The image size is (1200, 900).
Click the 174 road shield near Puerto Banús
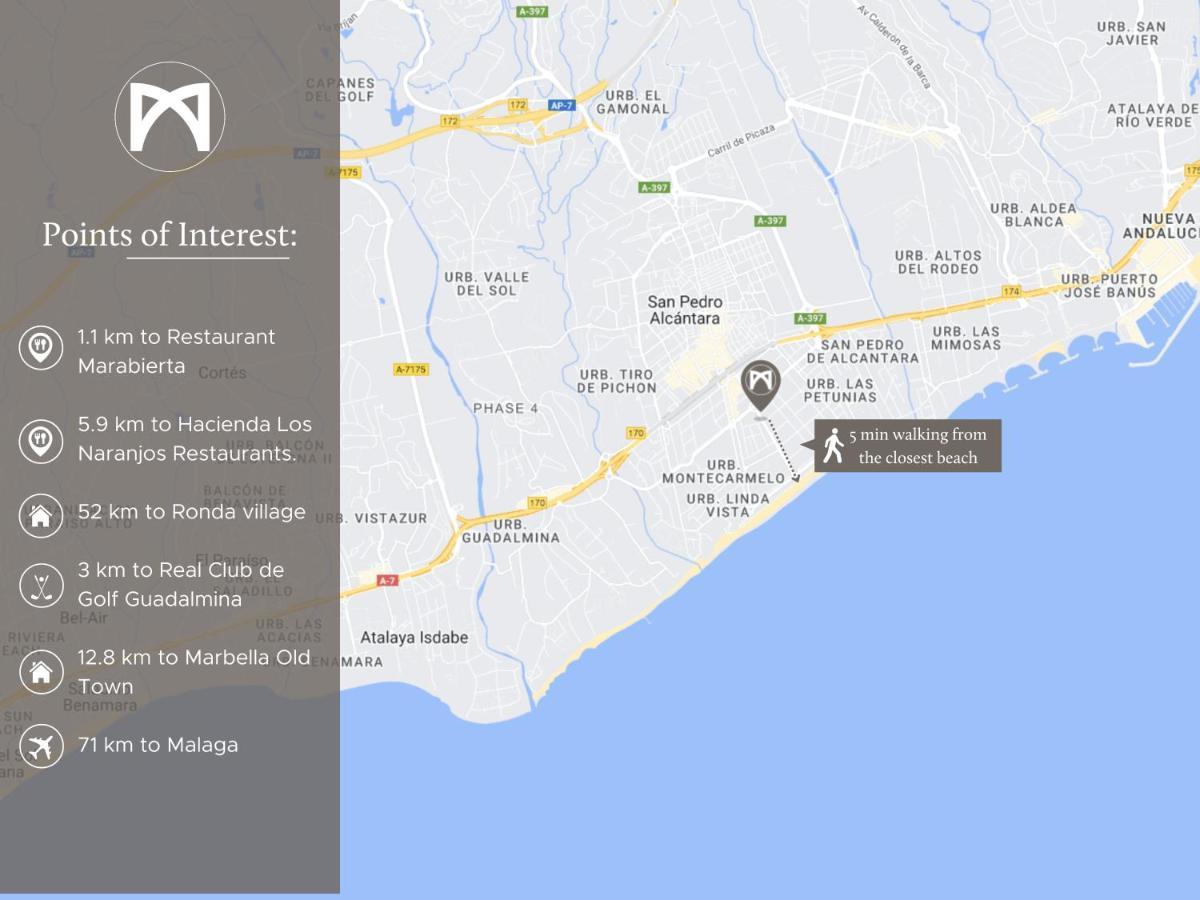(x=1010, y=292)
